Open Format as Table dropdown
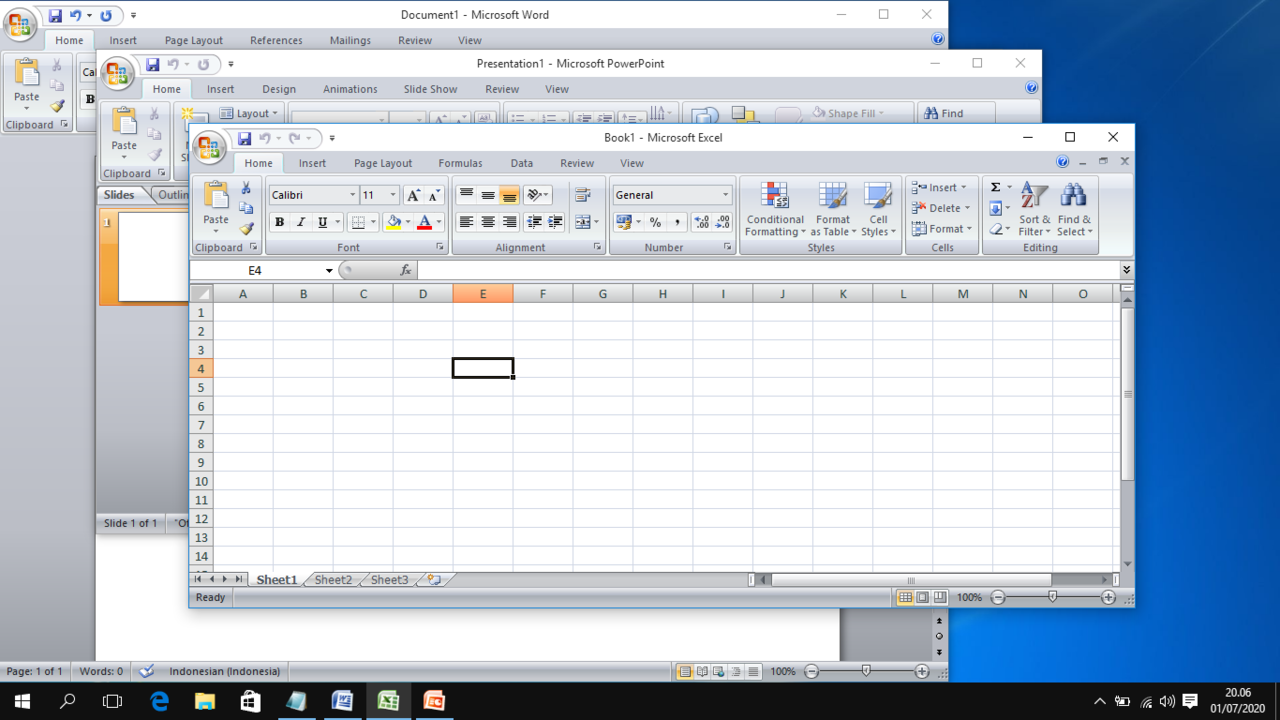 point(833,210)
